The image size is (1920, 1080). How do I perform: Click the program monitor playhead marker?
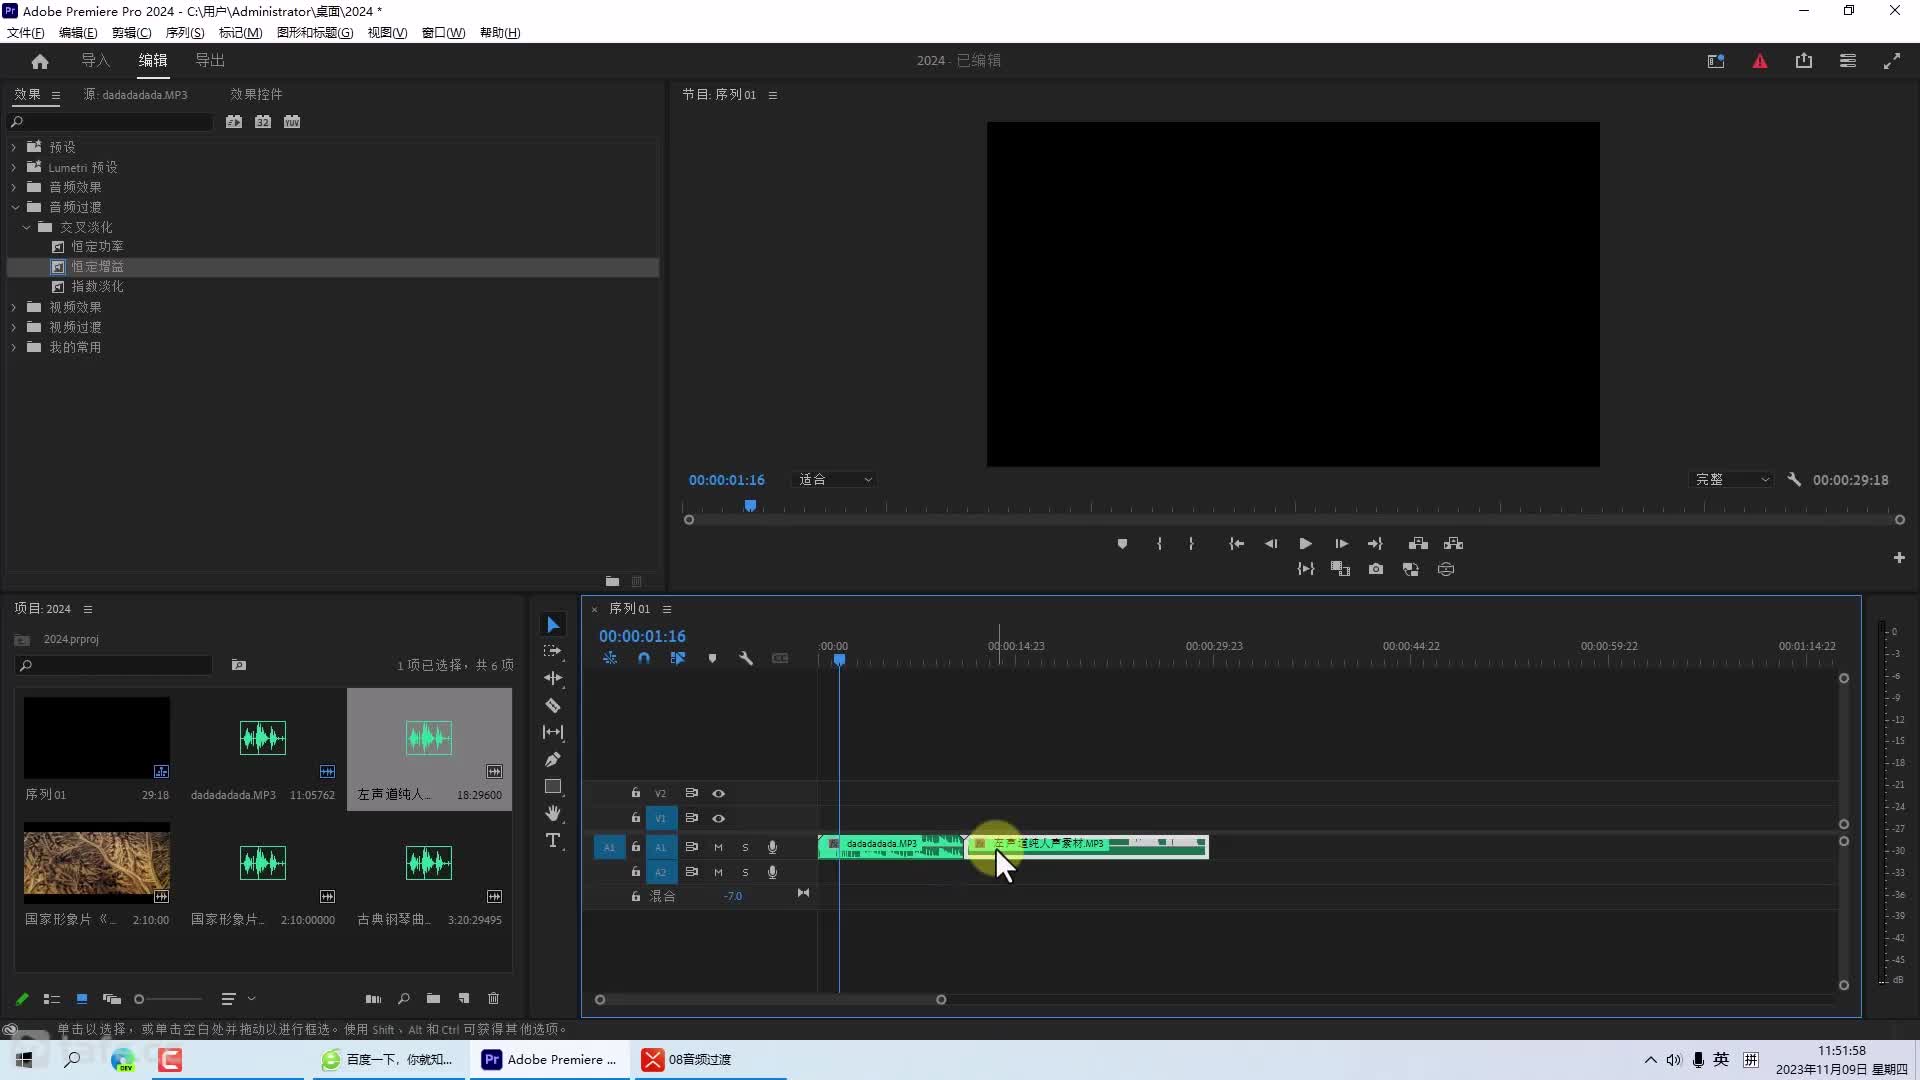750,506
